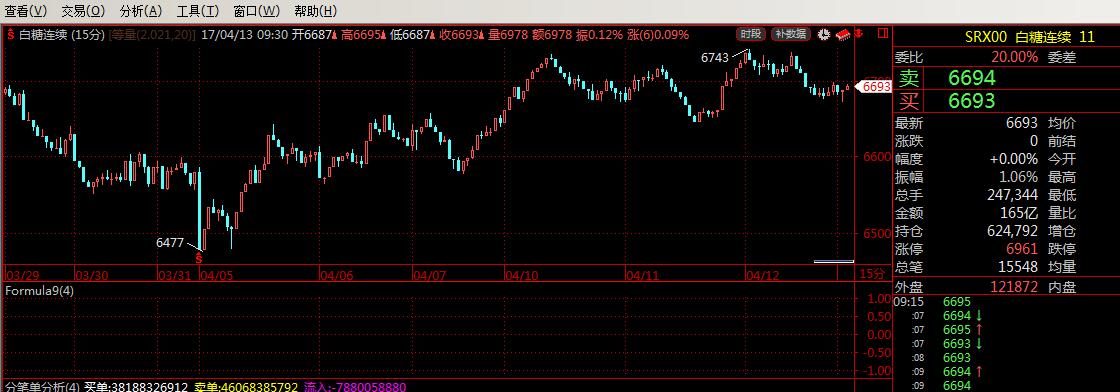Open the 窗口(W) menu
Screen dimensions: 1120x392
pos(256,11)
